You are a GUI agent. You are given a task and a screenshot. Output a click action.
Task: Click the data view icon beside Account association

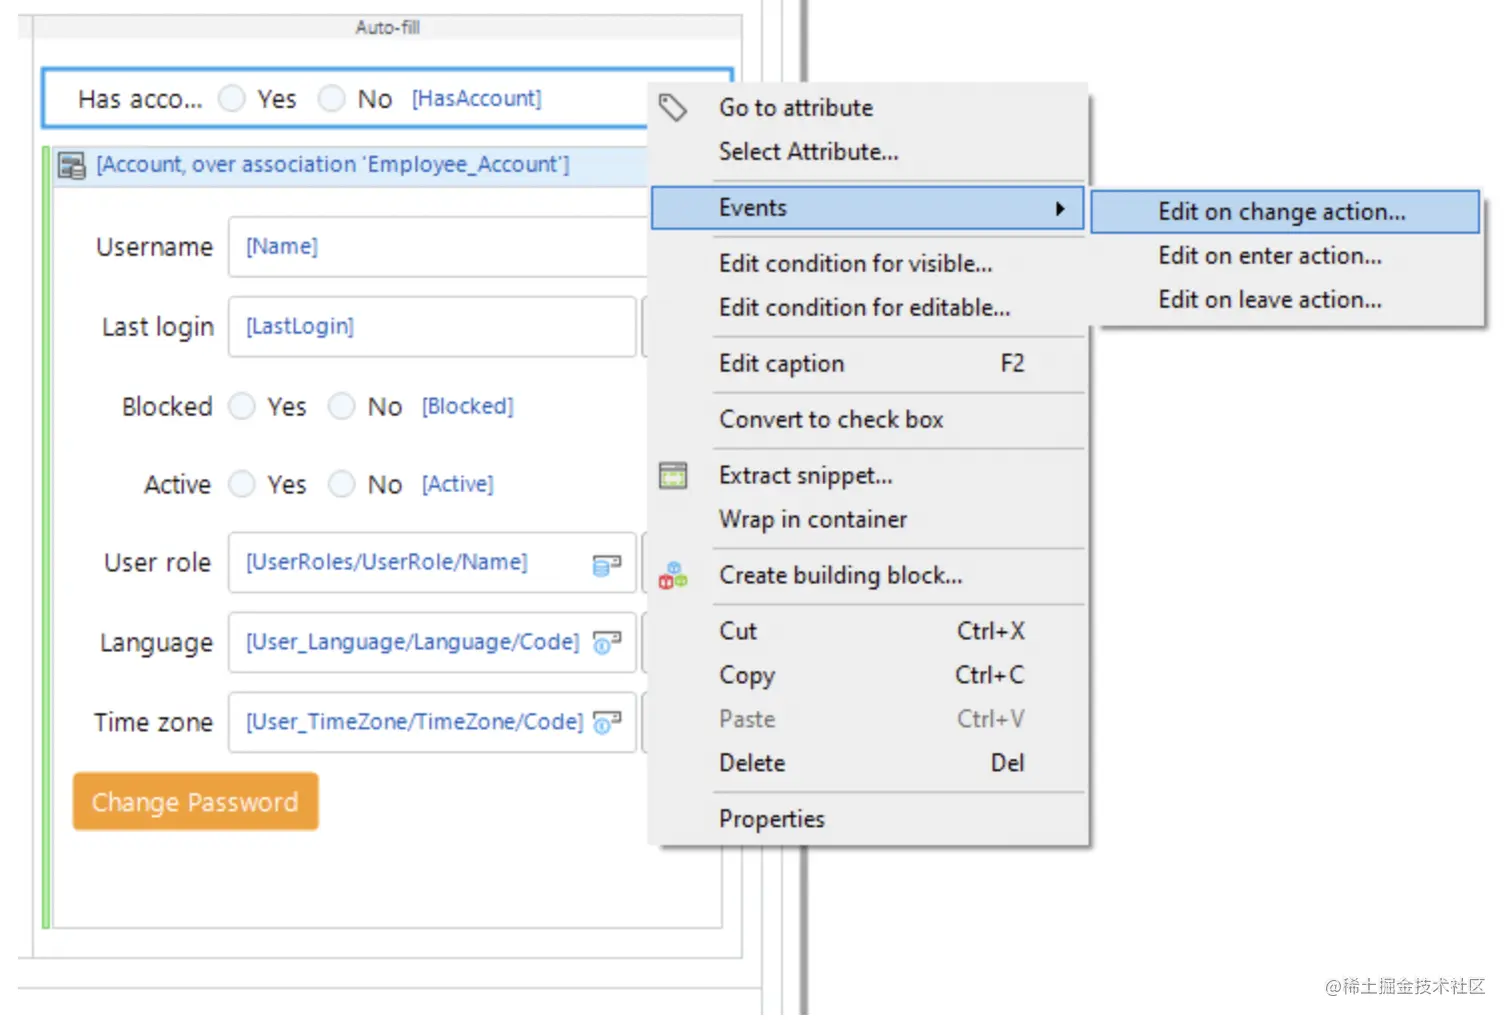(x=71, y=165)
